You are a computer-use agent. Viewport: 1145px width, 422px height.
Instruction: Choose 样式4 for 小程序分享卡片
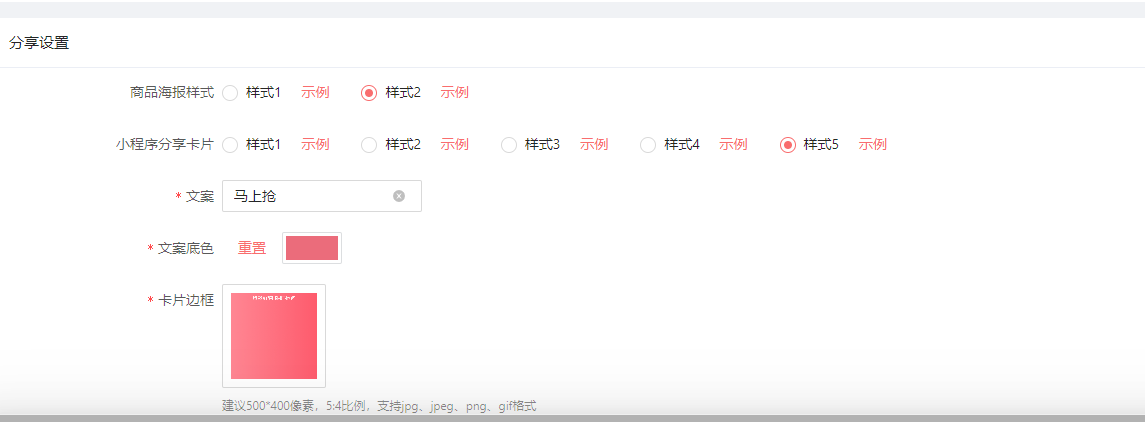(x=648, y=145)
